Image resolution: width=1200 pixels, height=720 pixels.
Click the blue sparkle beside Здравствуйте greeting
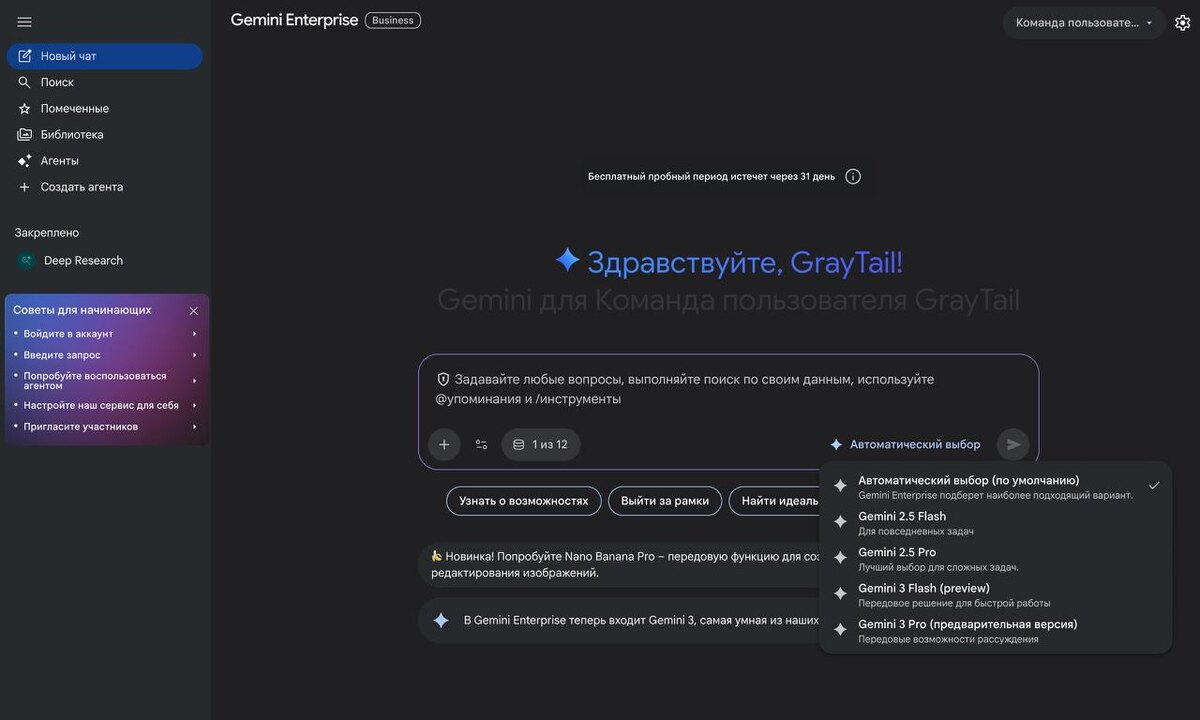coord(567,260)
